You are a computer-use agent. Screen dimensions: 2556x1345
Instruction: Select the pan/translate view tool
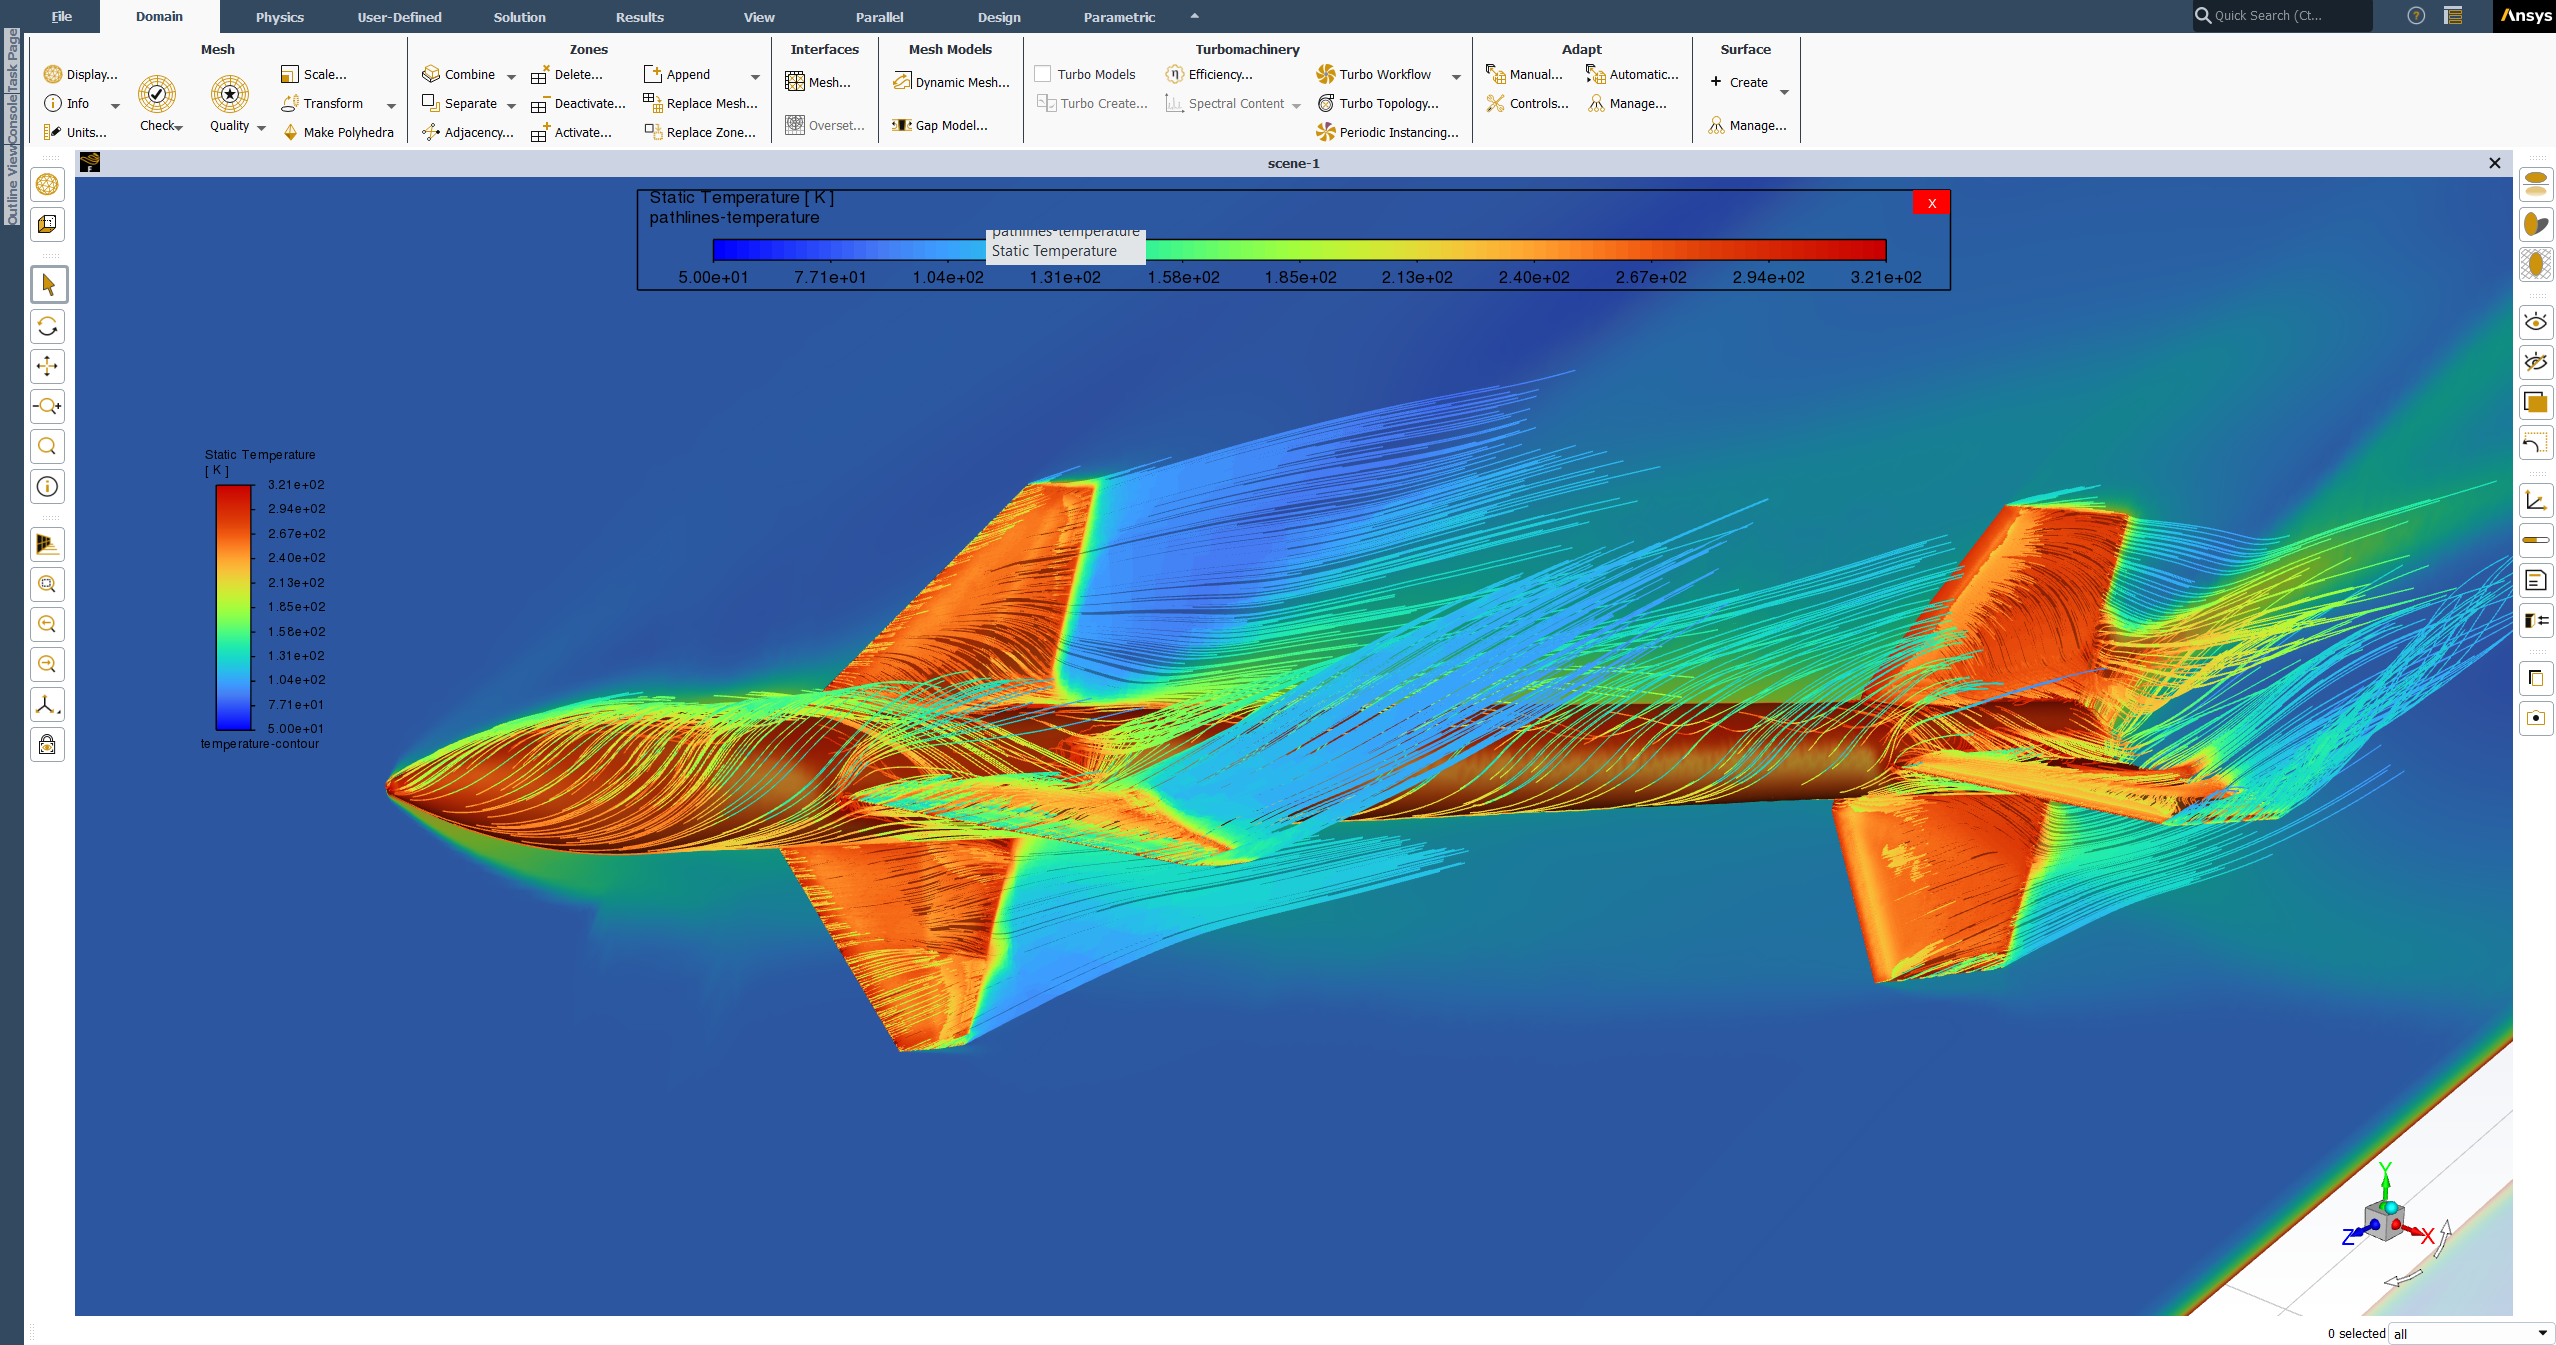coord(47,366)
